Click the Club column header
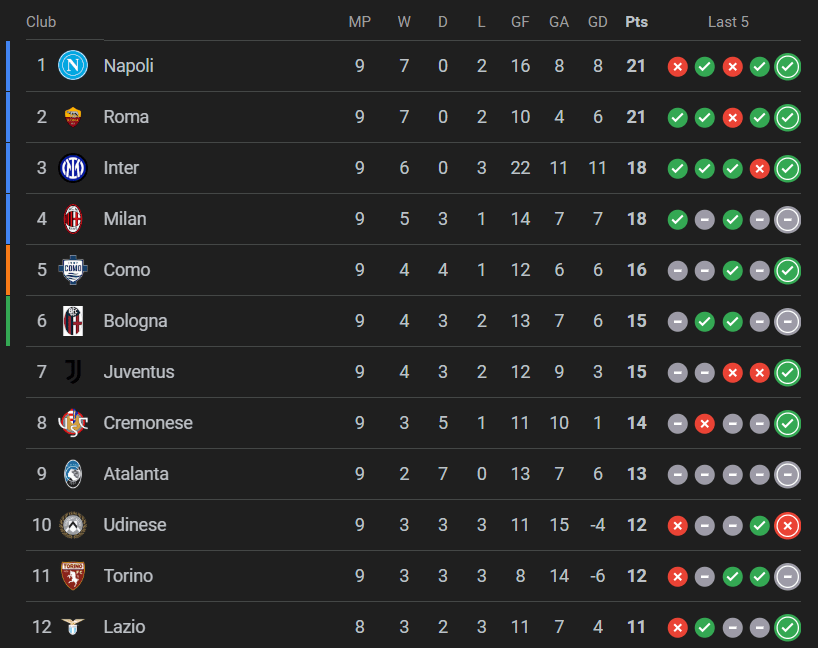 coord(41,22)
